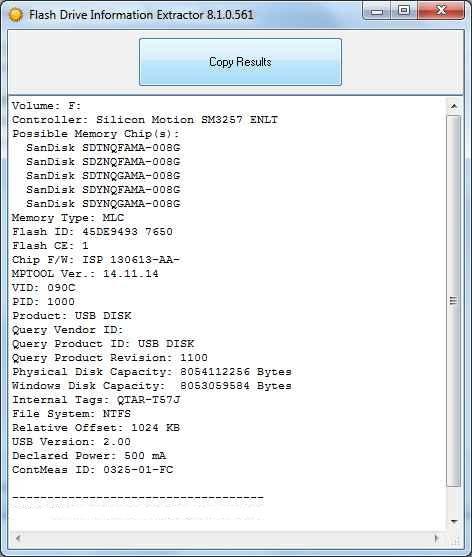Click the window title text
The width and height of the screenshot is (472, 557).
pos(141,15)
